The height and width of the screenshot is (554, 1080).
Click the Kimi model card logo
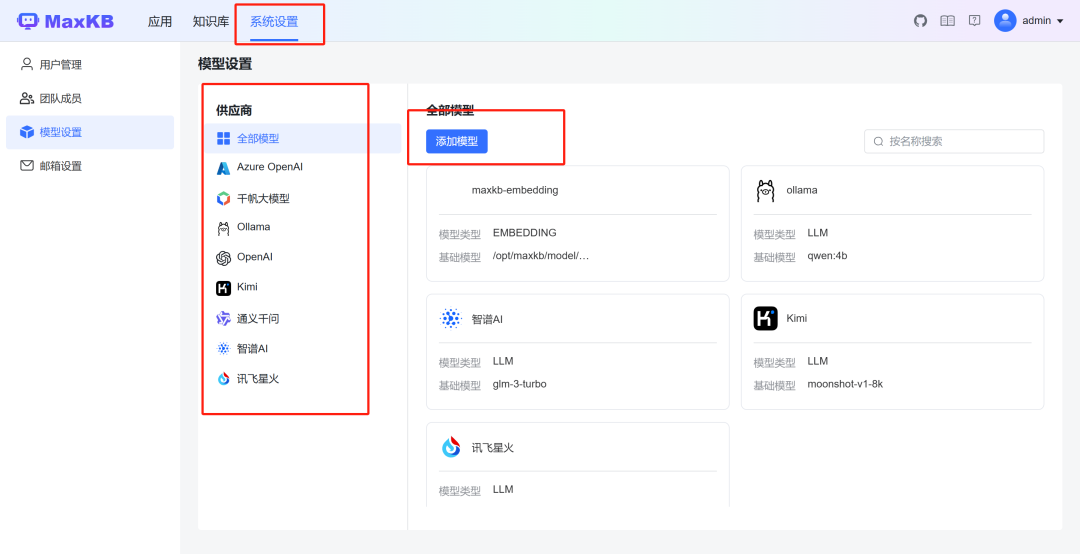pos(765,318)
